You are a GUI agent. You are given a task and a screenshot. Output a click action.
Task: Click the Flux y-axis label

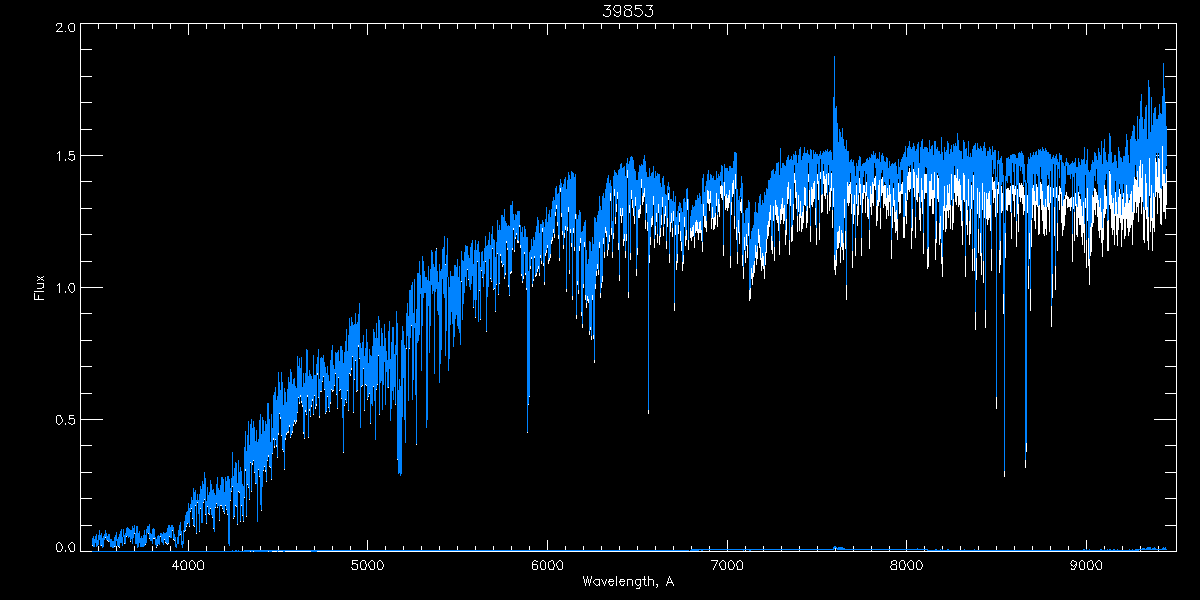[40, 287]
